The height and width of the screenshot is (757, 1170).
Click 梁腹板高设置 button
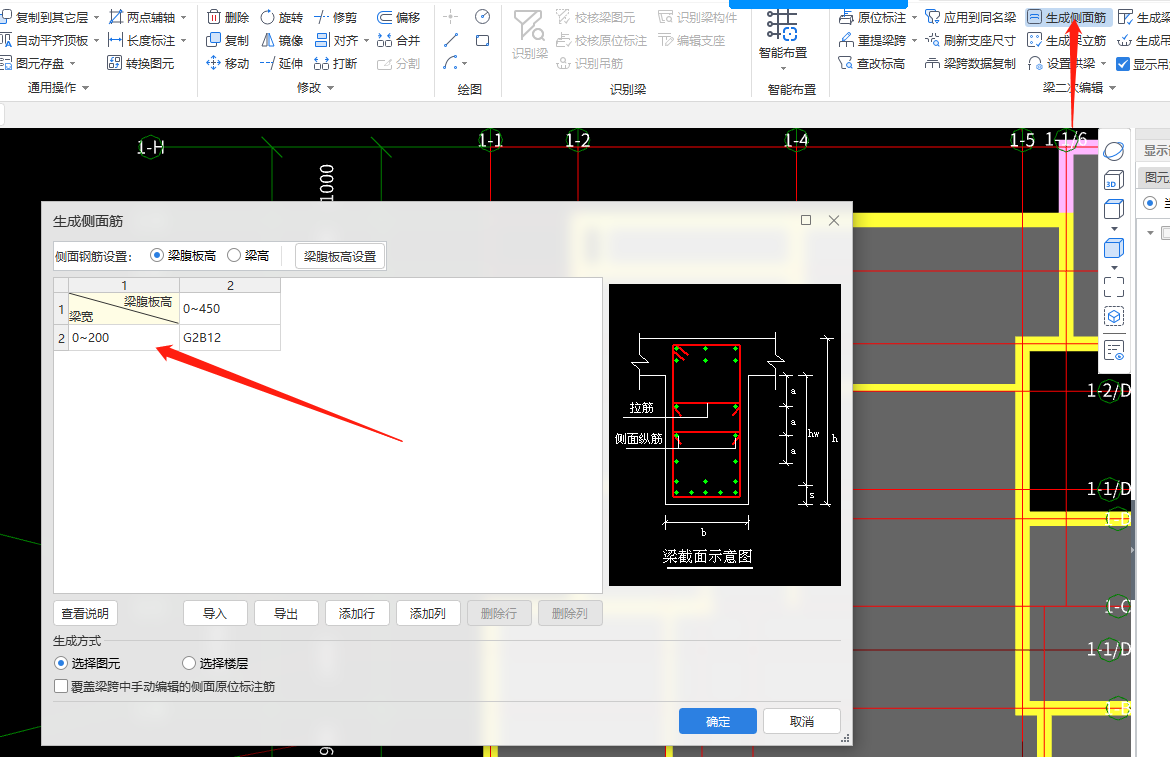click(340, 257)
